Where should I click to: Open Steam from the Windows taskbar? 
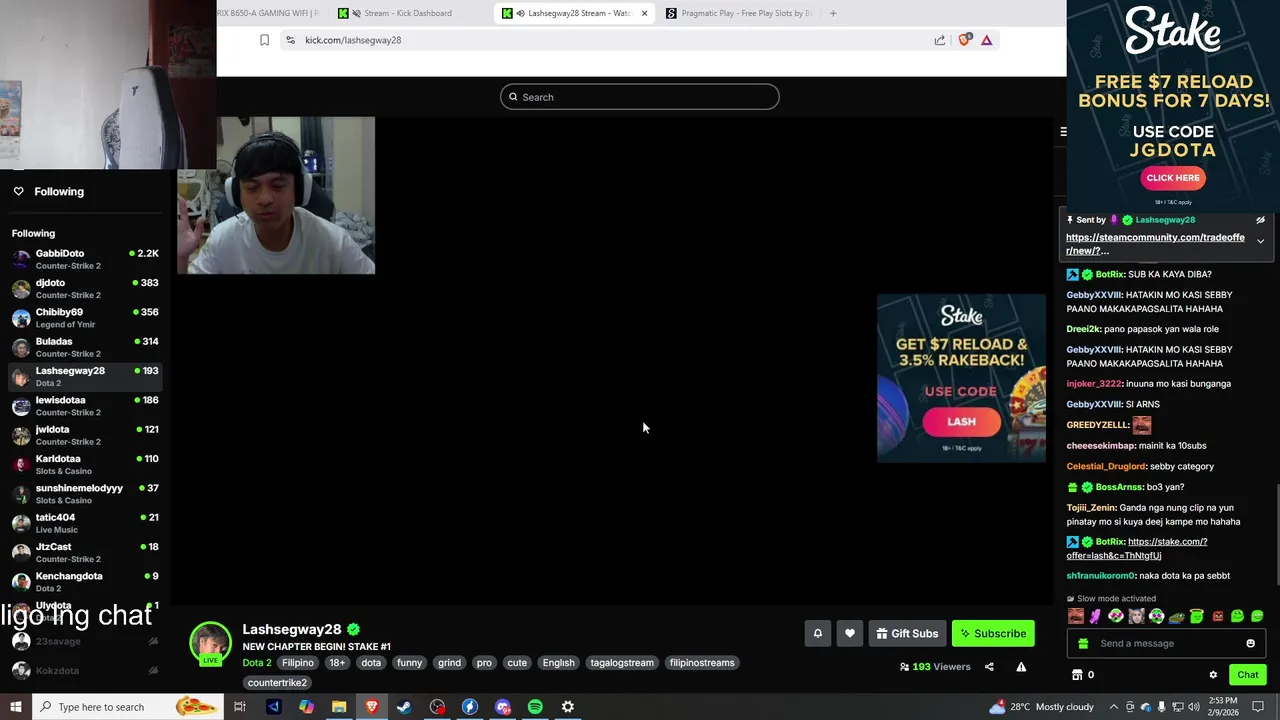coord(404,707)
